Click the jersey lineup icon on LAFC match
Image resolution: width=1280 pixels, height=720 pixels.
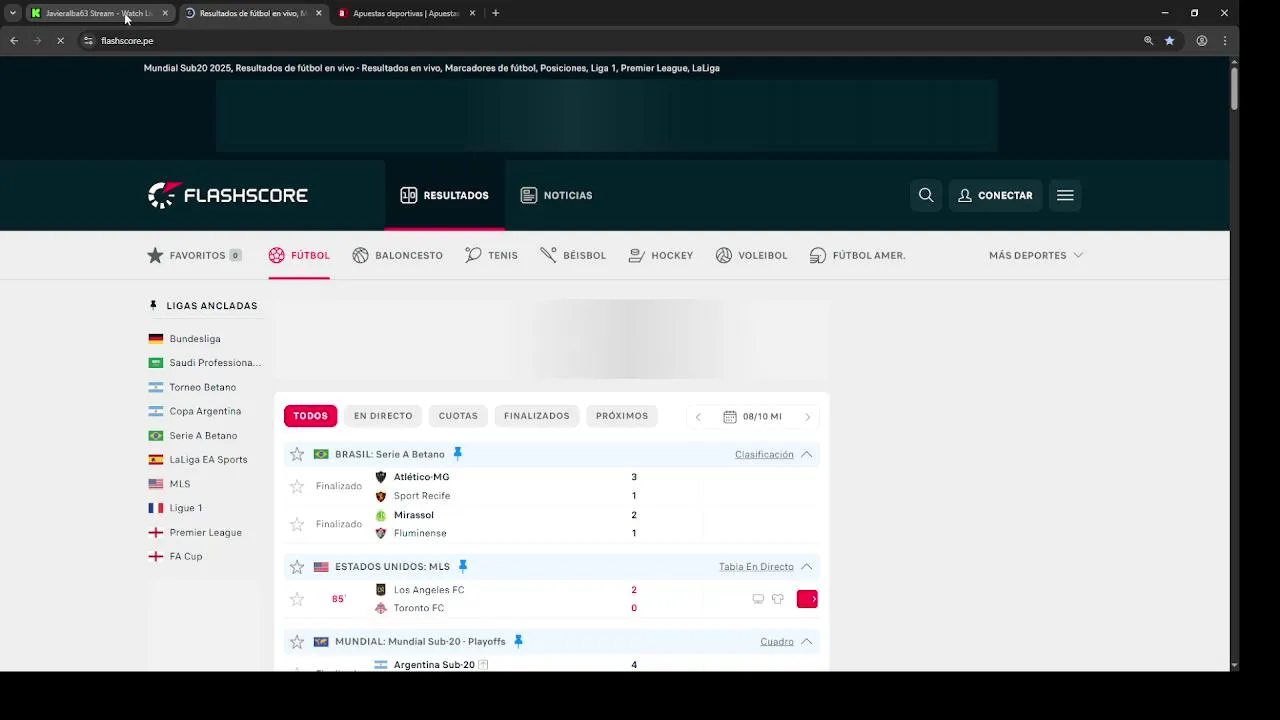[x=777, y=599]
